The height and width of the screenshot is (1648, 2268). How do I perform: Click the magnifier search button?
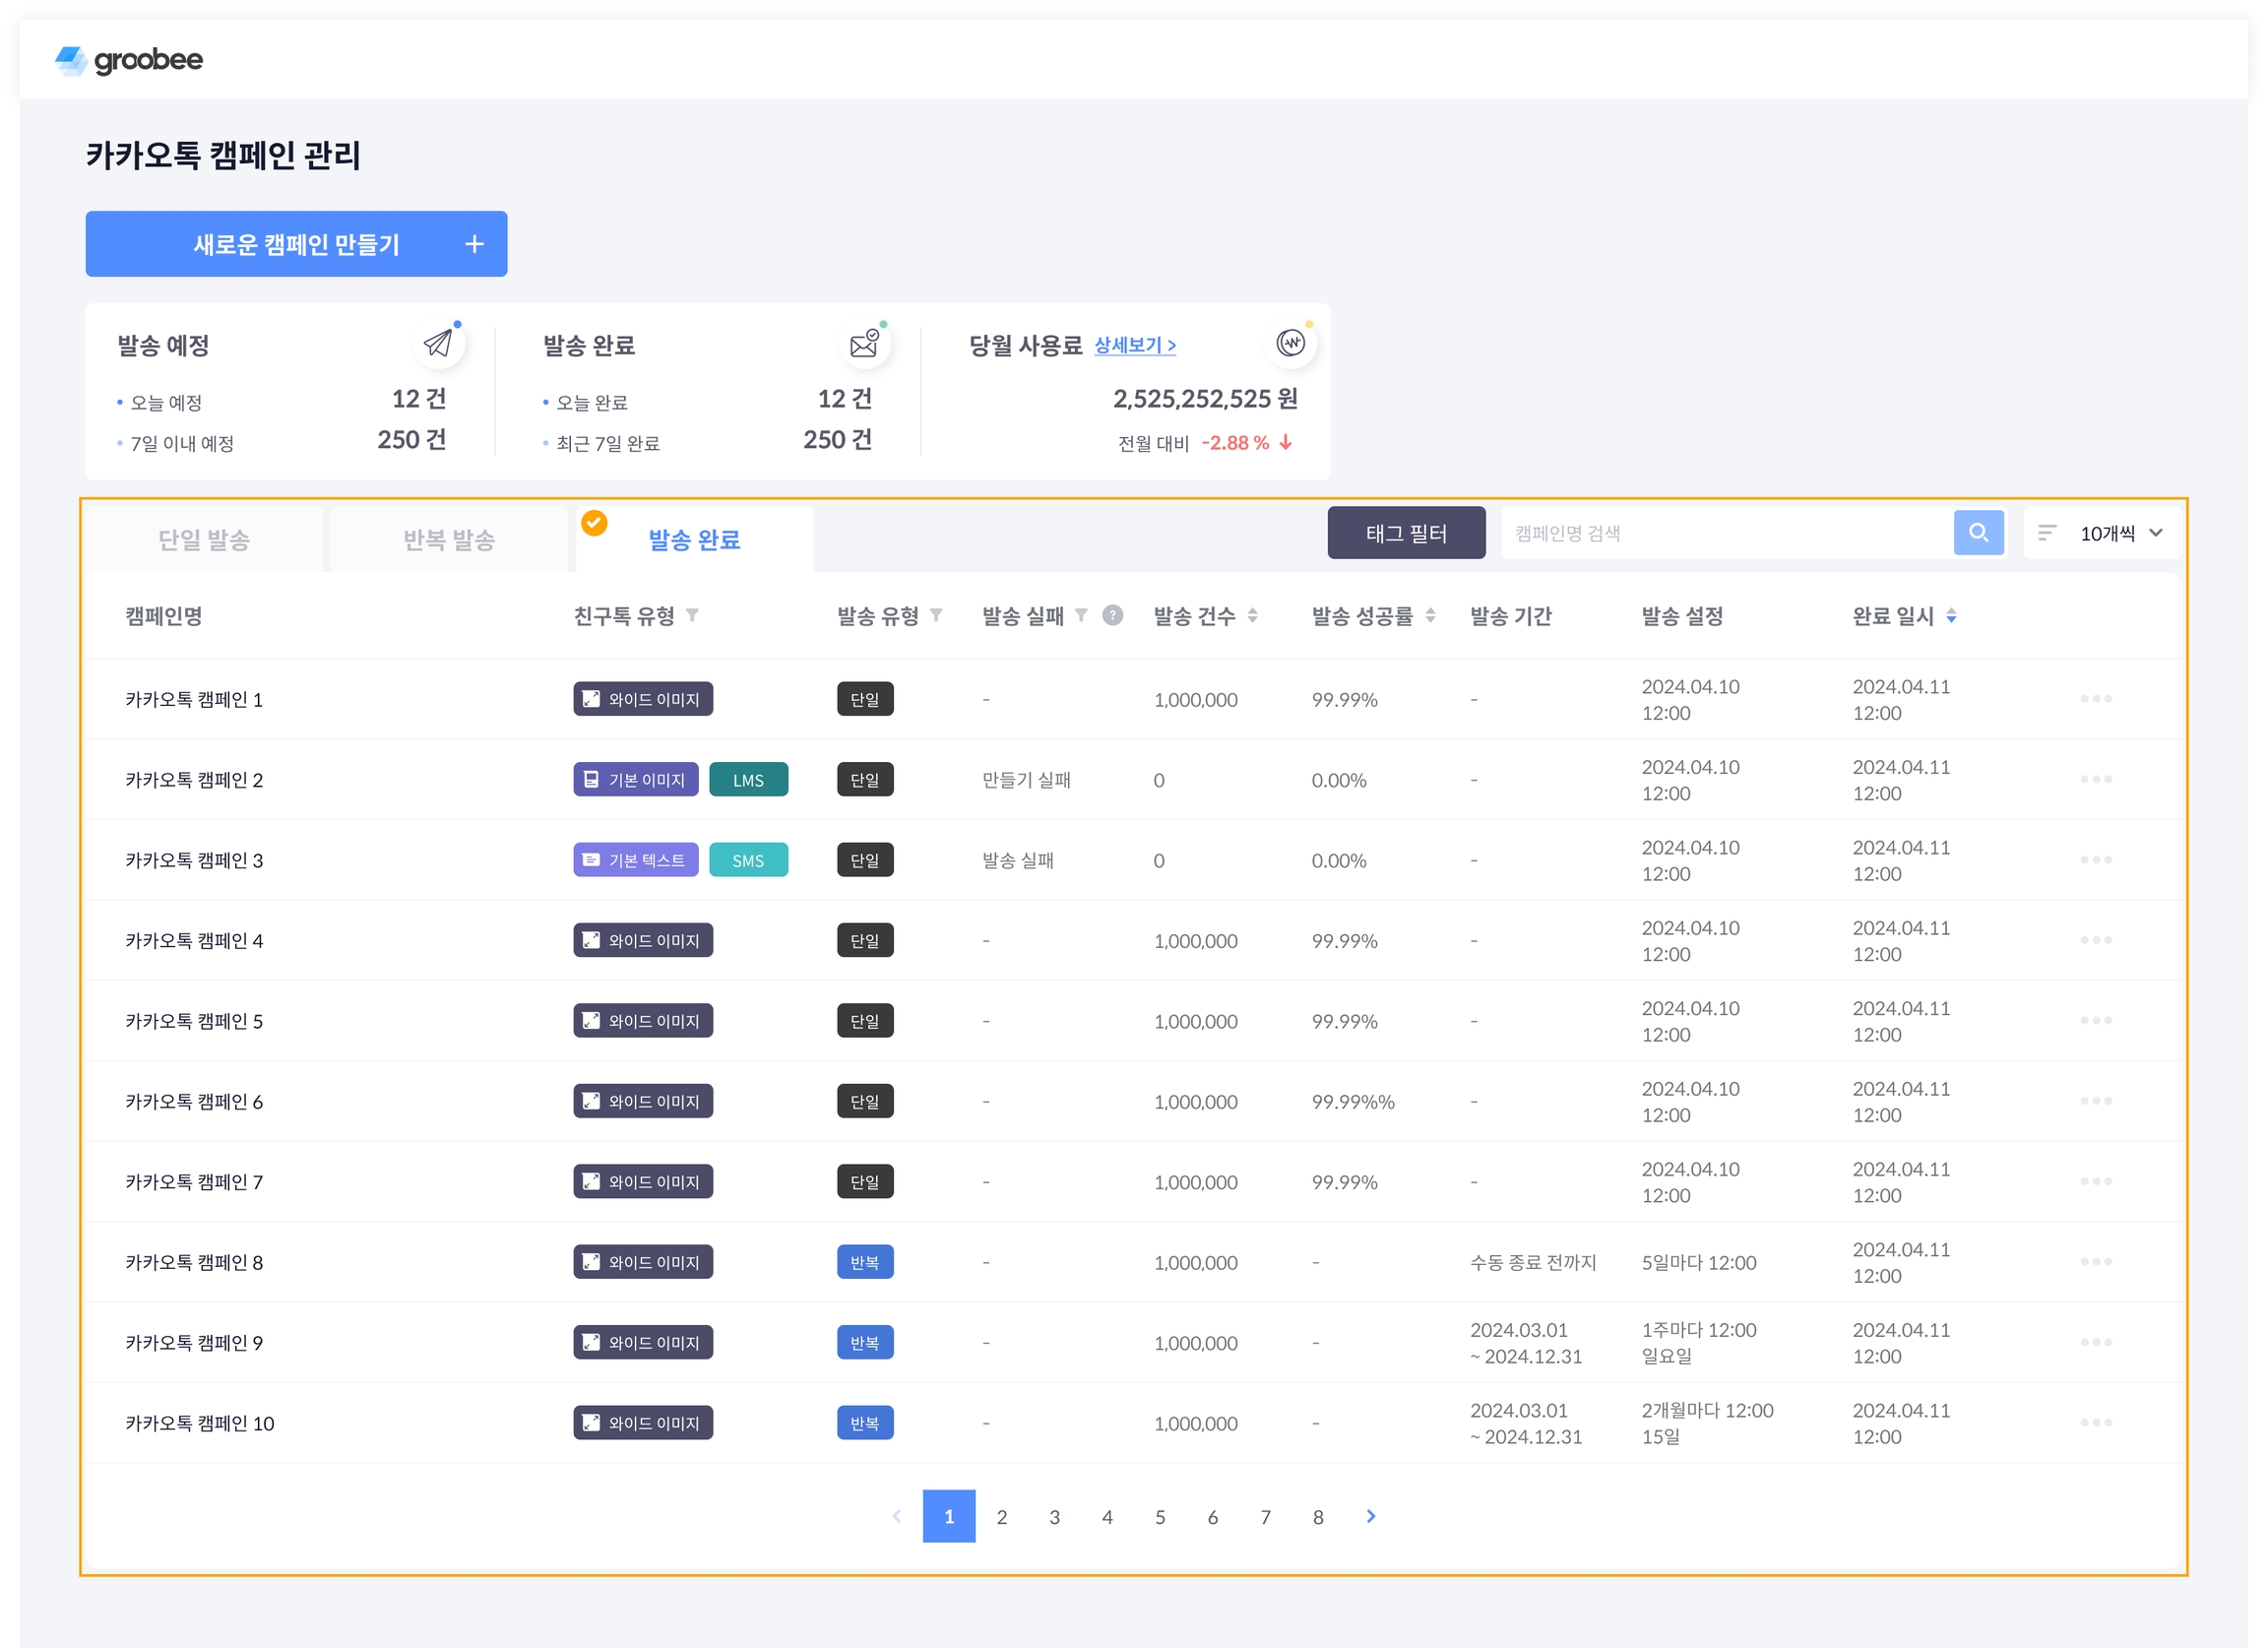click(x=1977, y=533)
